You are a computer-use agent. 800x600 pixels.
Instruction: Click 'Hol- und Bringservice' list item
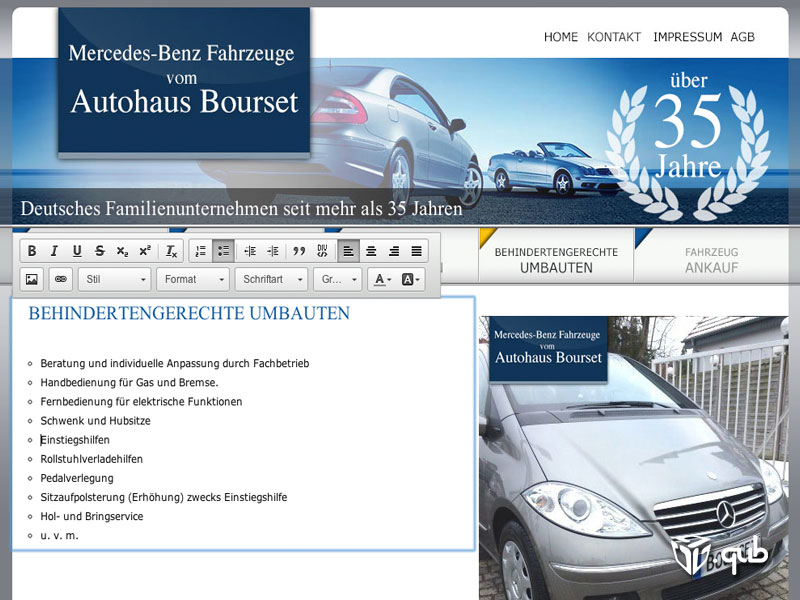pyautogui.click(x=92, y=516)
